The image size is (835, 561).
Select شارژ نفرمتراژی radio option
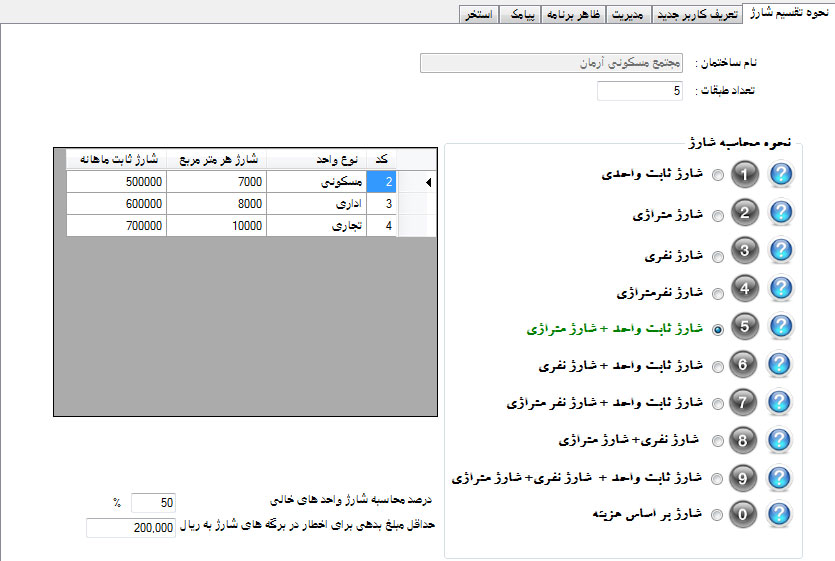click(718, 294)
